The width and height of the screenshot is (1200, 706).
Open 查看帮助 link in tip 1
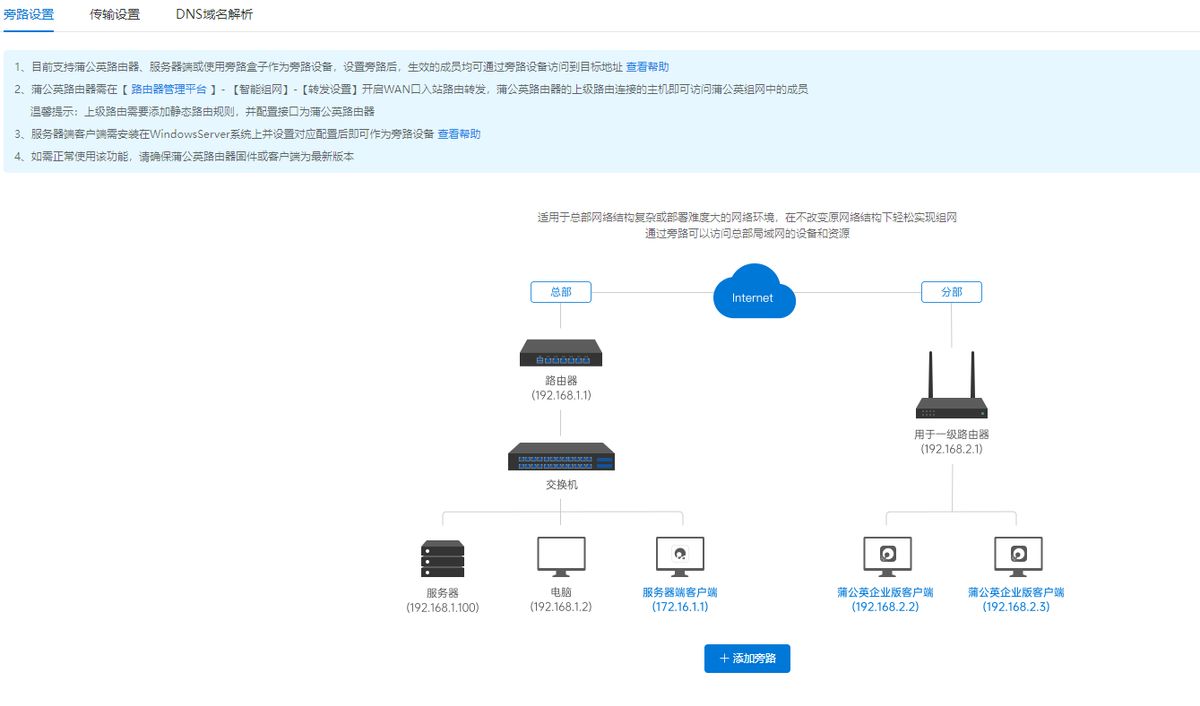(647, 67)
